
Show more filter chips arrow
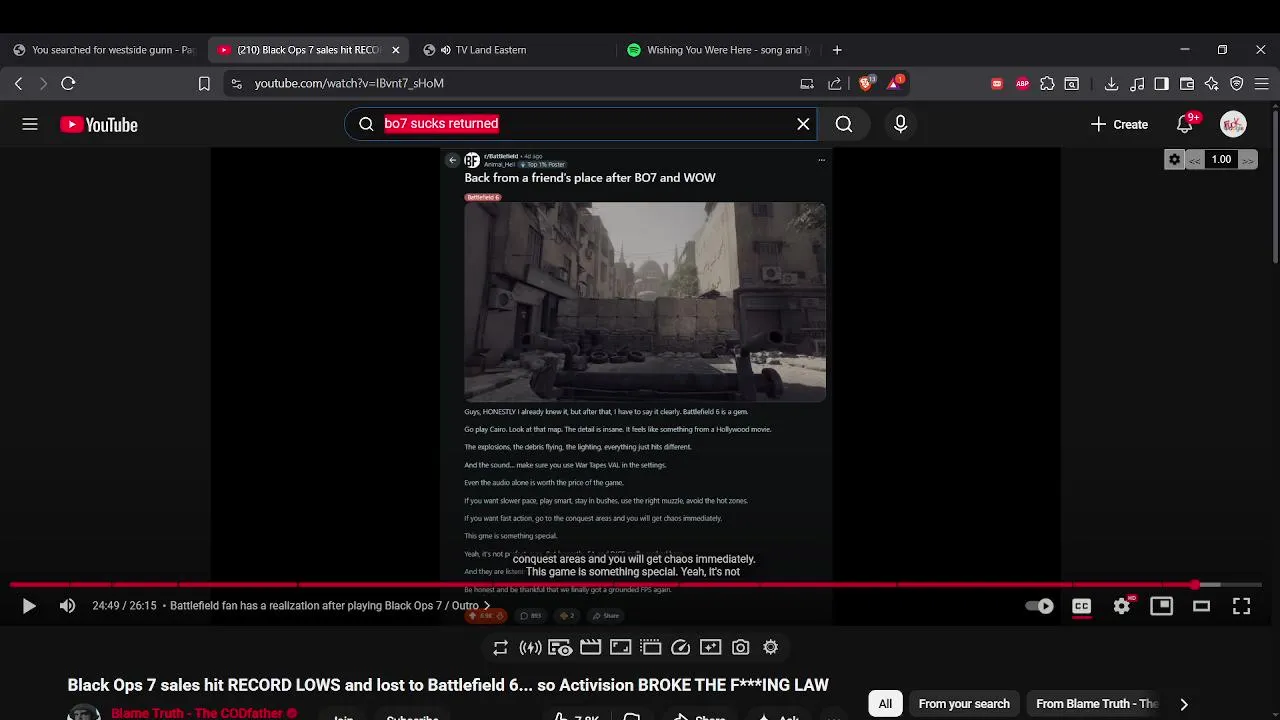[1184, 704]
